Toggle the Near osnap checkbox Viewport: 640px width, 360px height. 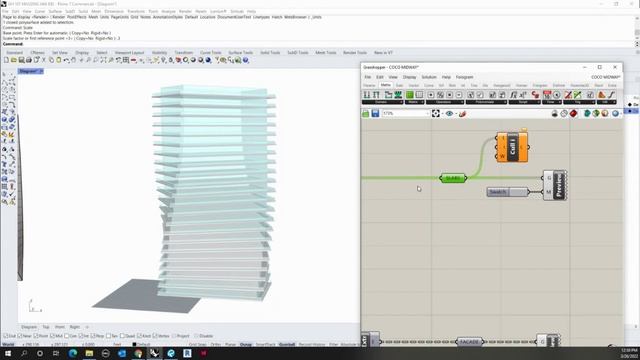pos(20,336)
